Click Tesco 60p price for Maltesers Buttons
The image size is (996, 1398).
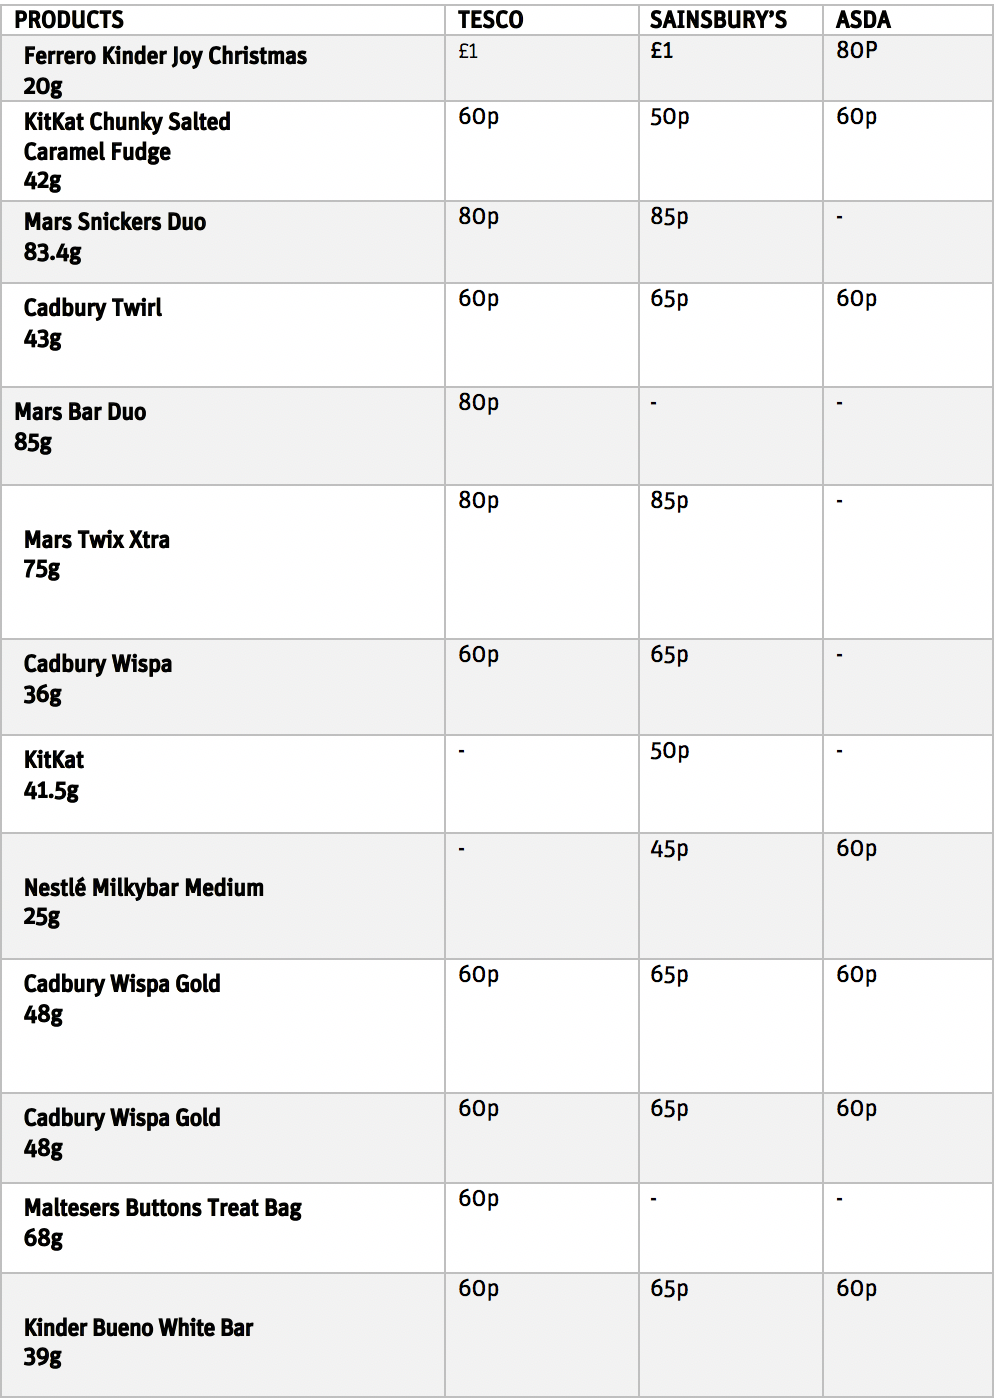point(478,1199)
